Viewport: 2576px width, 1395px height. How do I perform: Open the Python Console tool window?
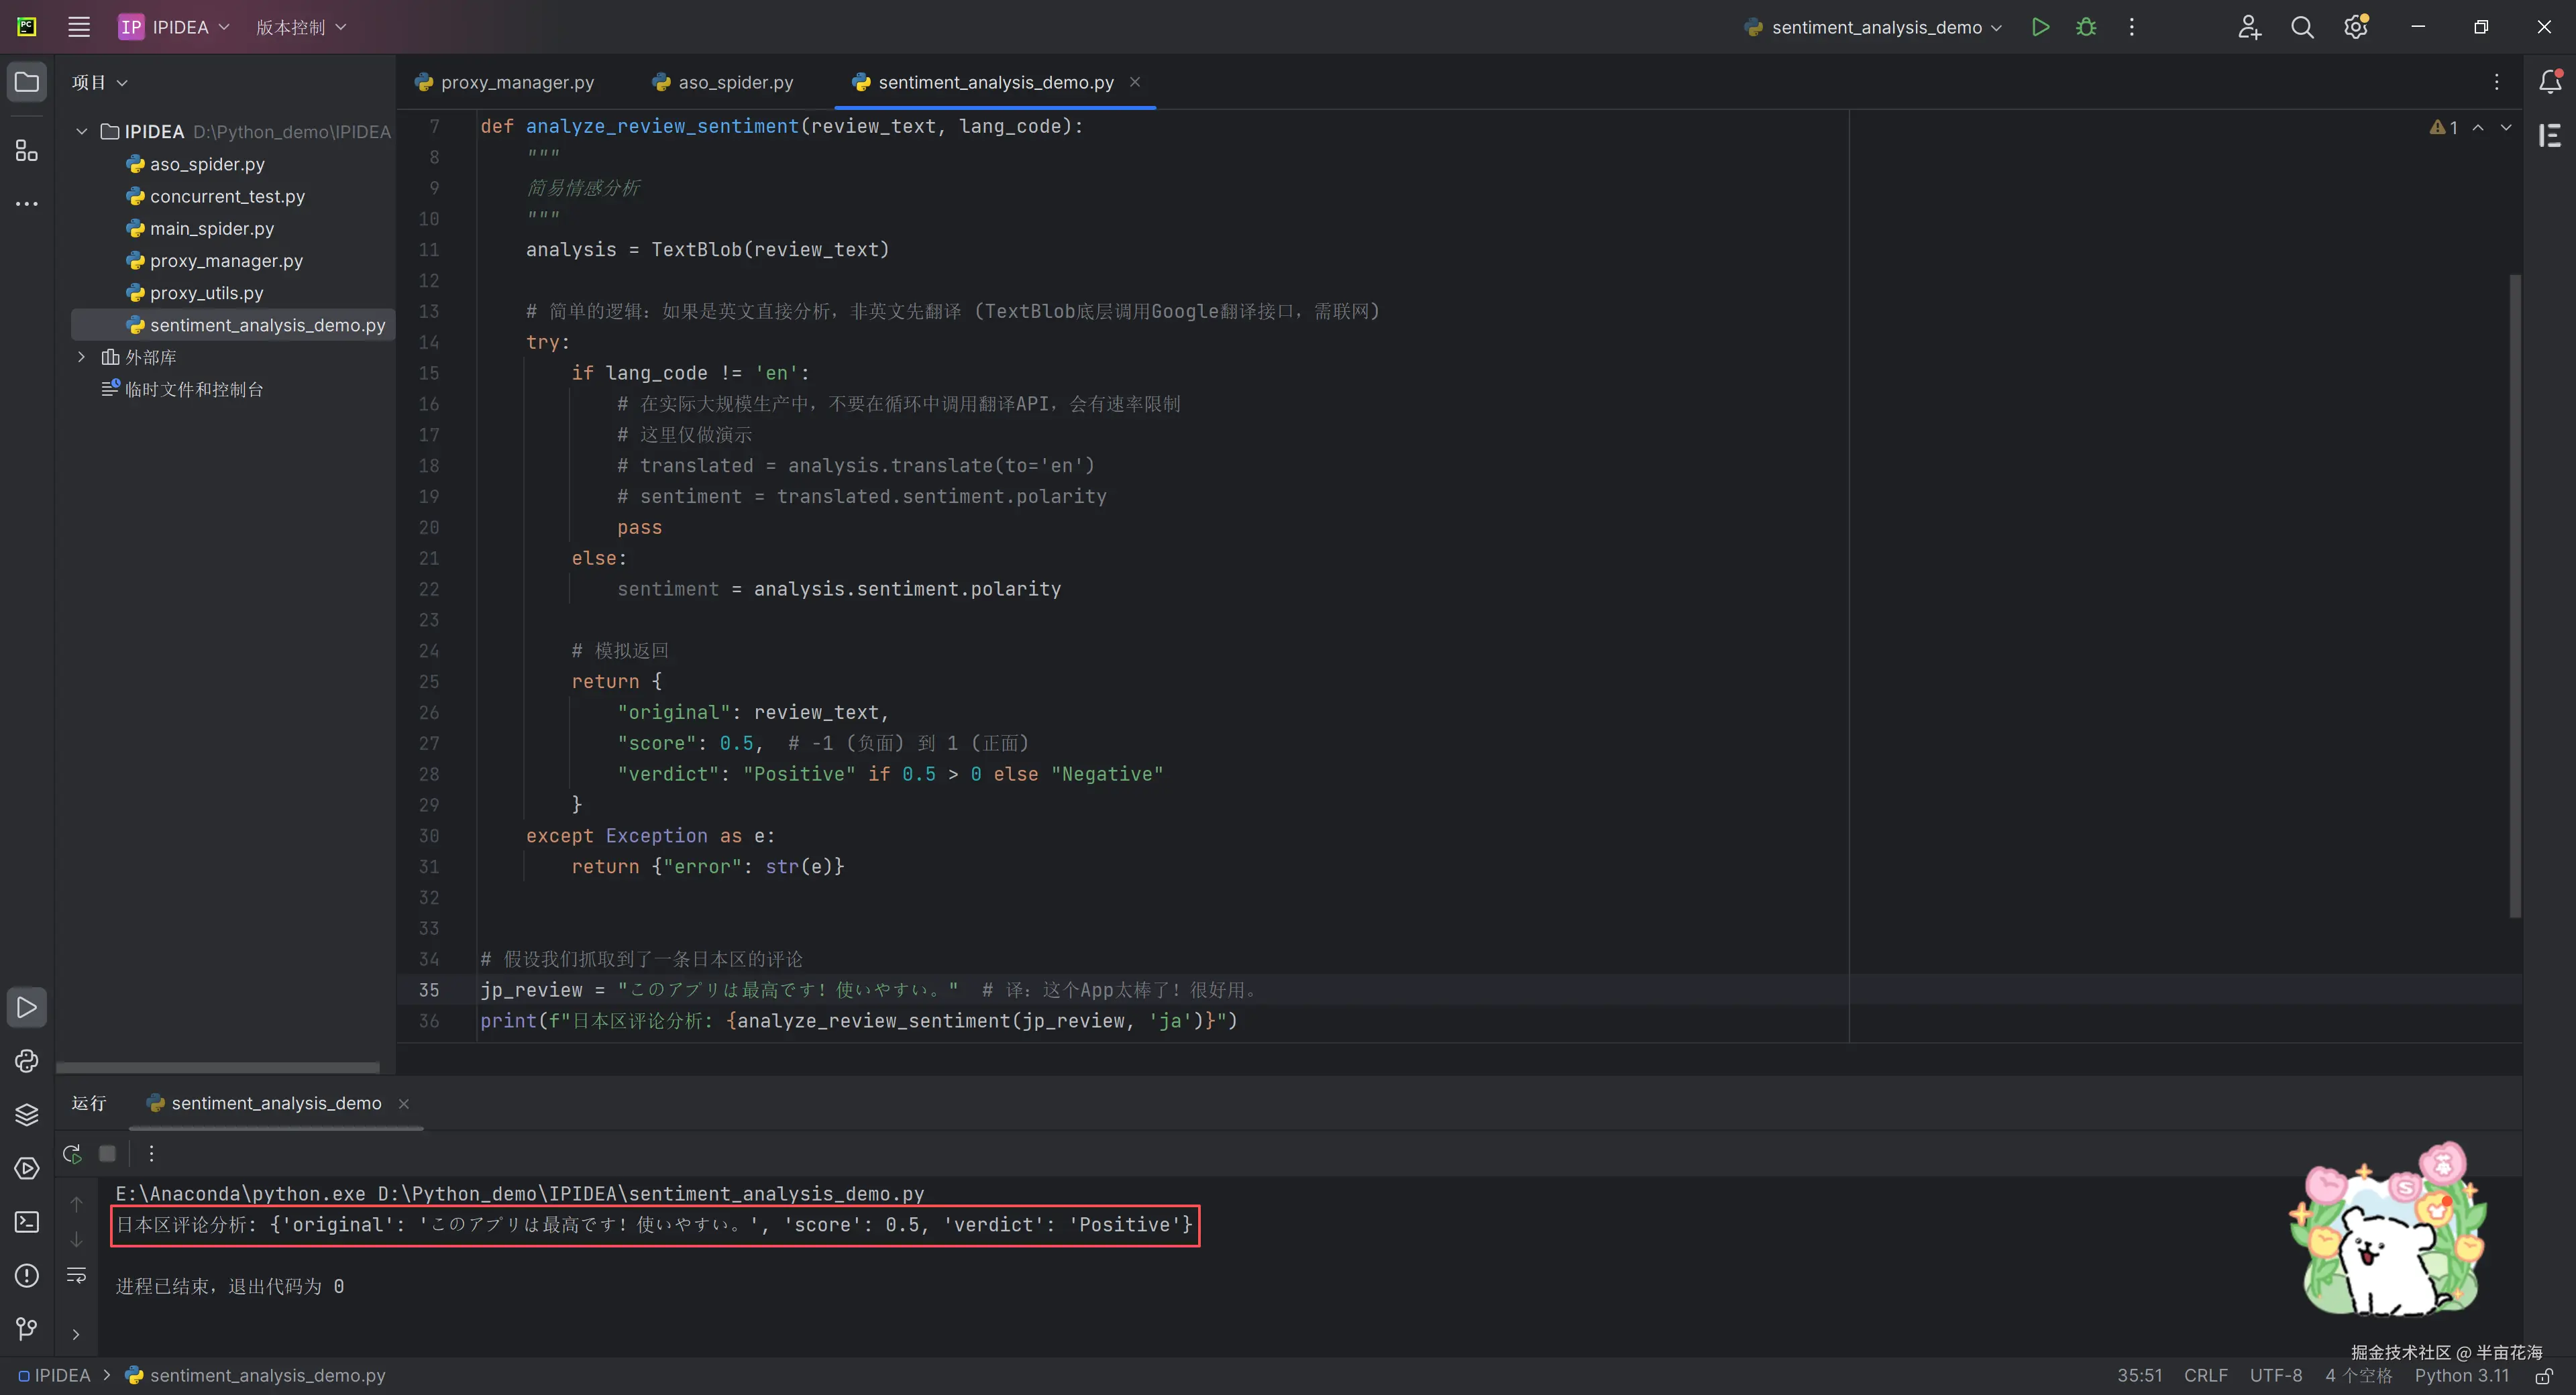[x=27, y=1061]
